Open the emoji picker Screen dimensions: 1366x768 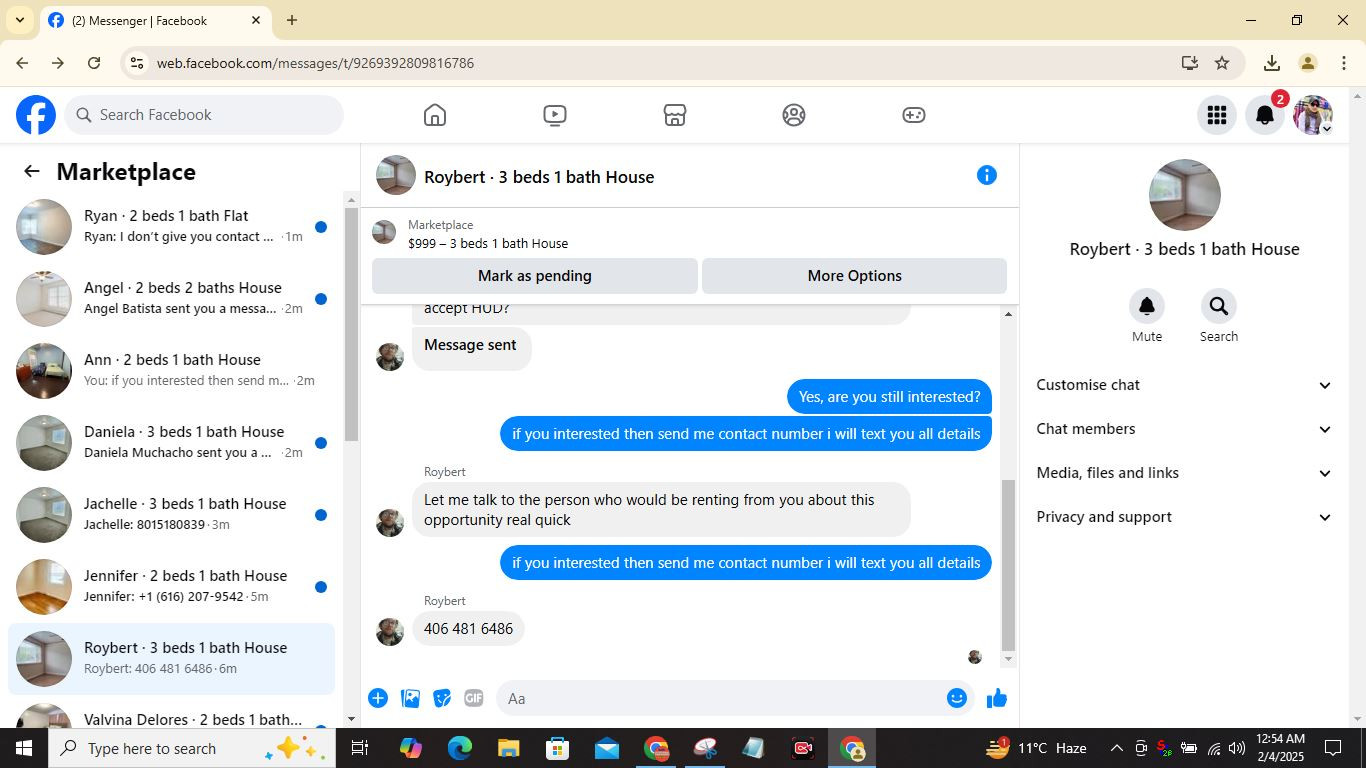(x=957, y=698)
